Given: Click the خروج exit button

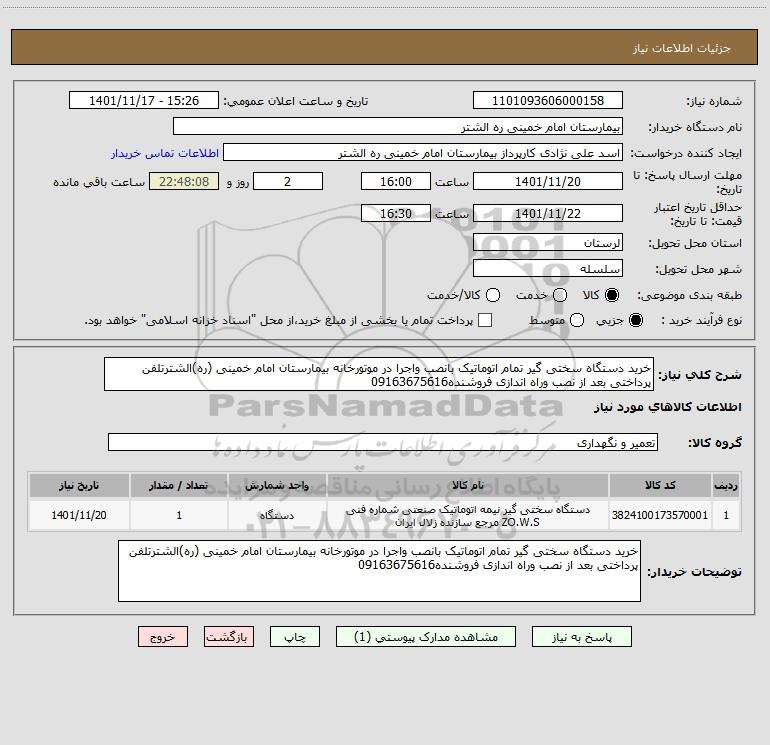Looking at the screenshot, I should coord(163,637).
